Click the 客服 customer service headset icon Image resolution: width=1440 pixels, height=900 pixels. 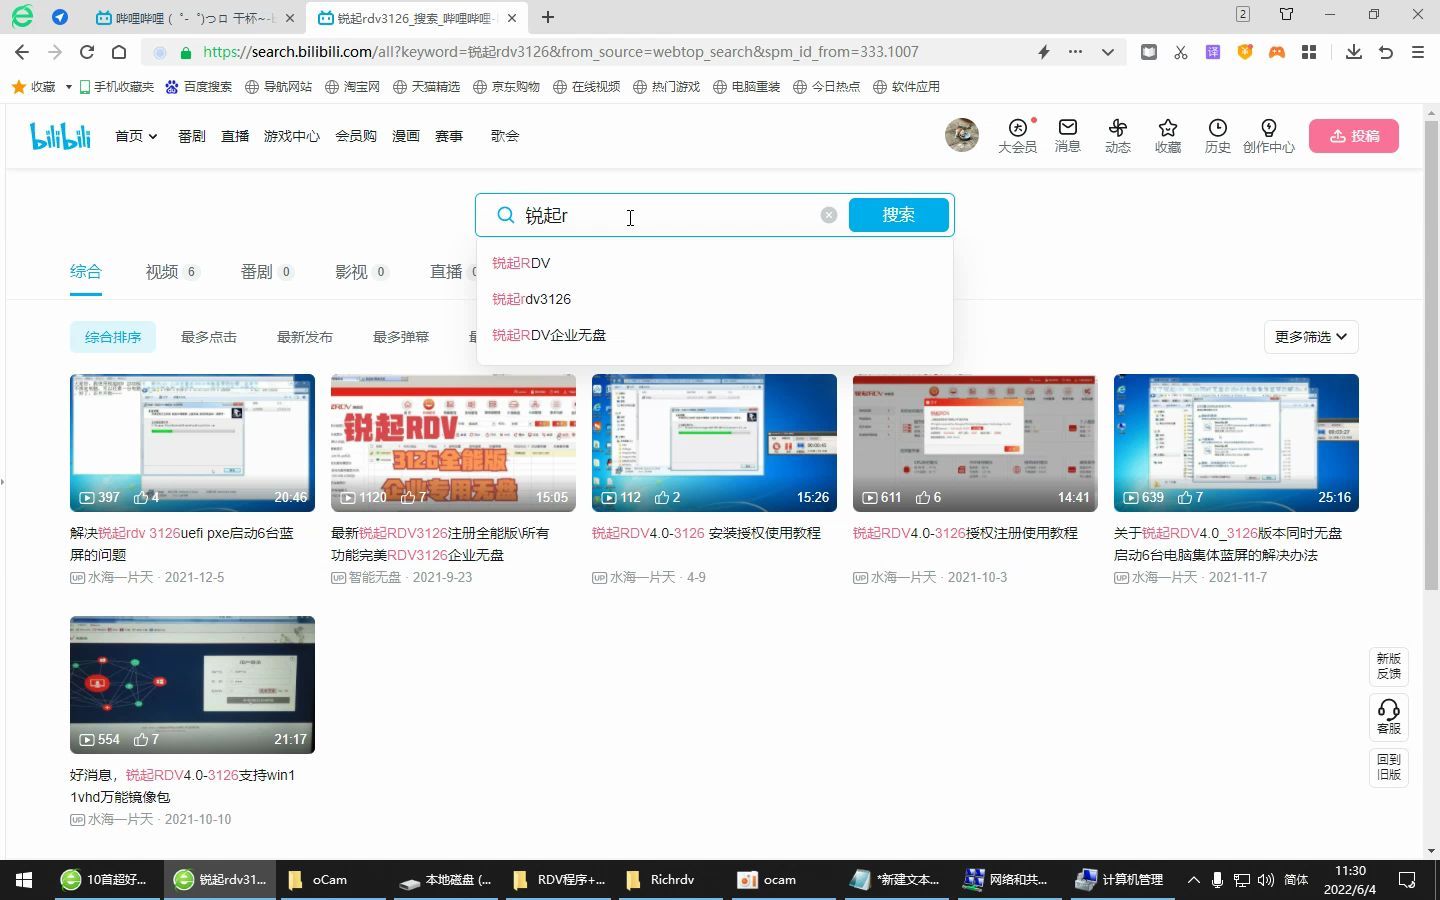(1389, 716)
